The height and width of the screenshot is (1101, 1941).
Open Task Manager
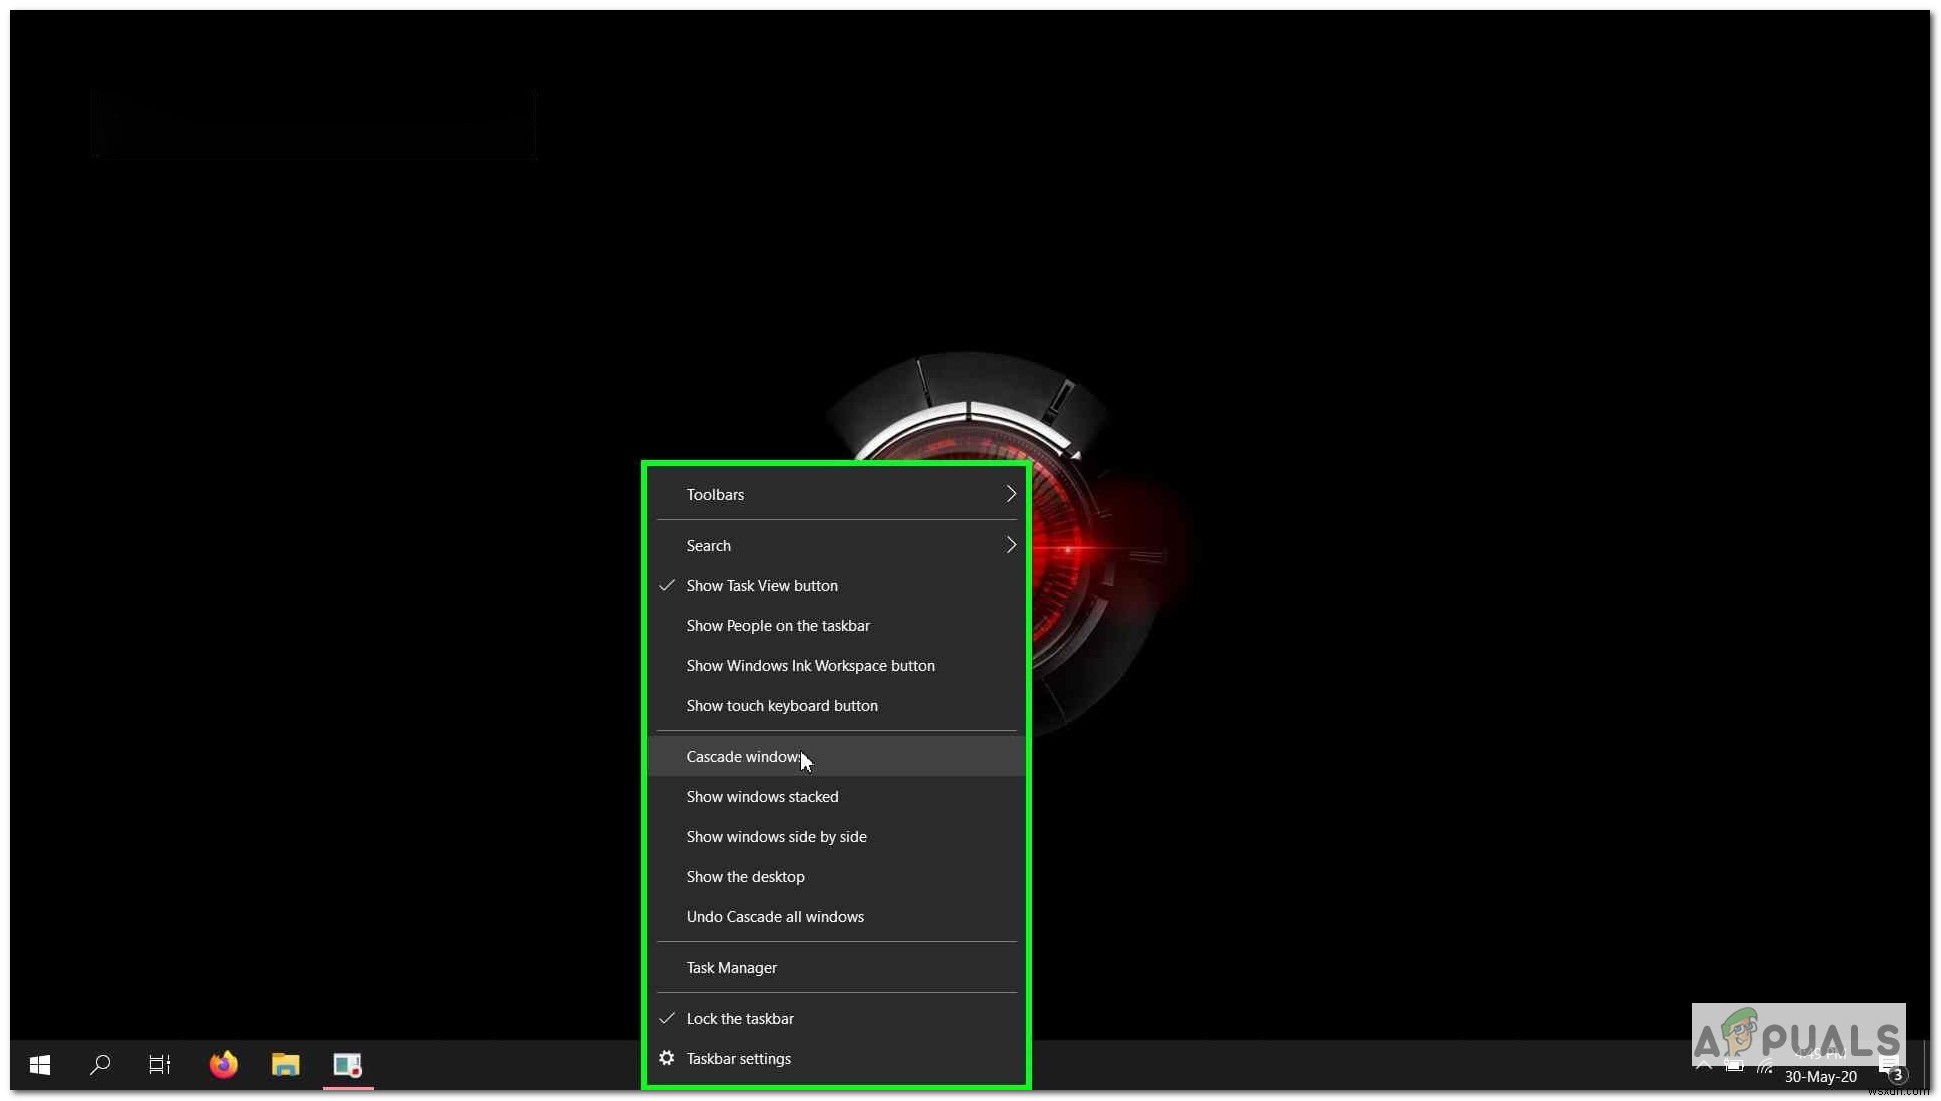point(732,966)
